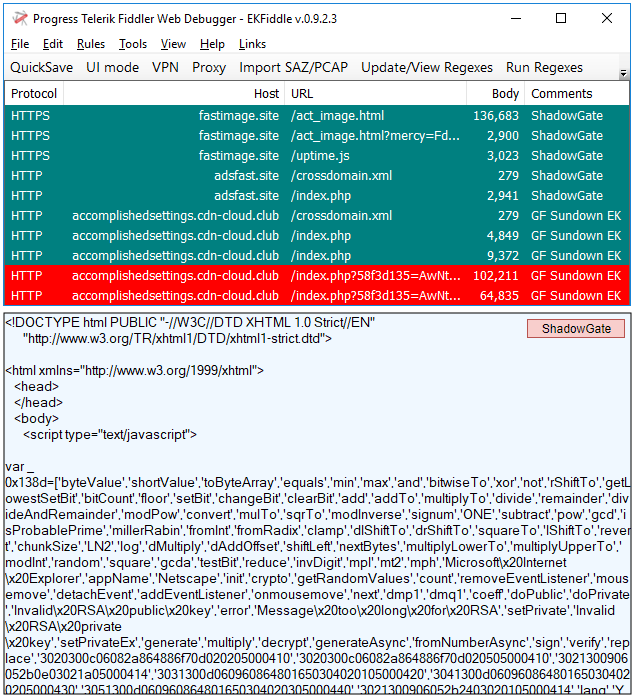Click the VPN toolbar button
The height and width of the screenshot is (698, 633).
(x=166, y=68)
